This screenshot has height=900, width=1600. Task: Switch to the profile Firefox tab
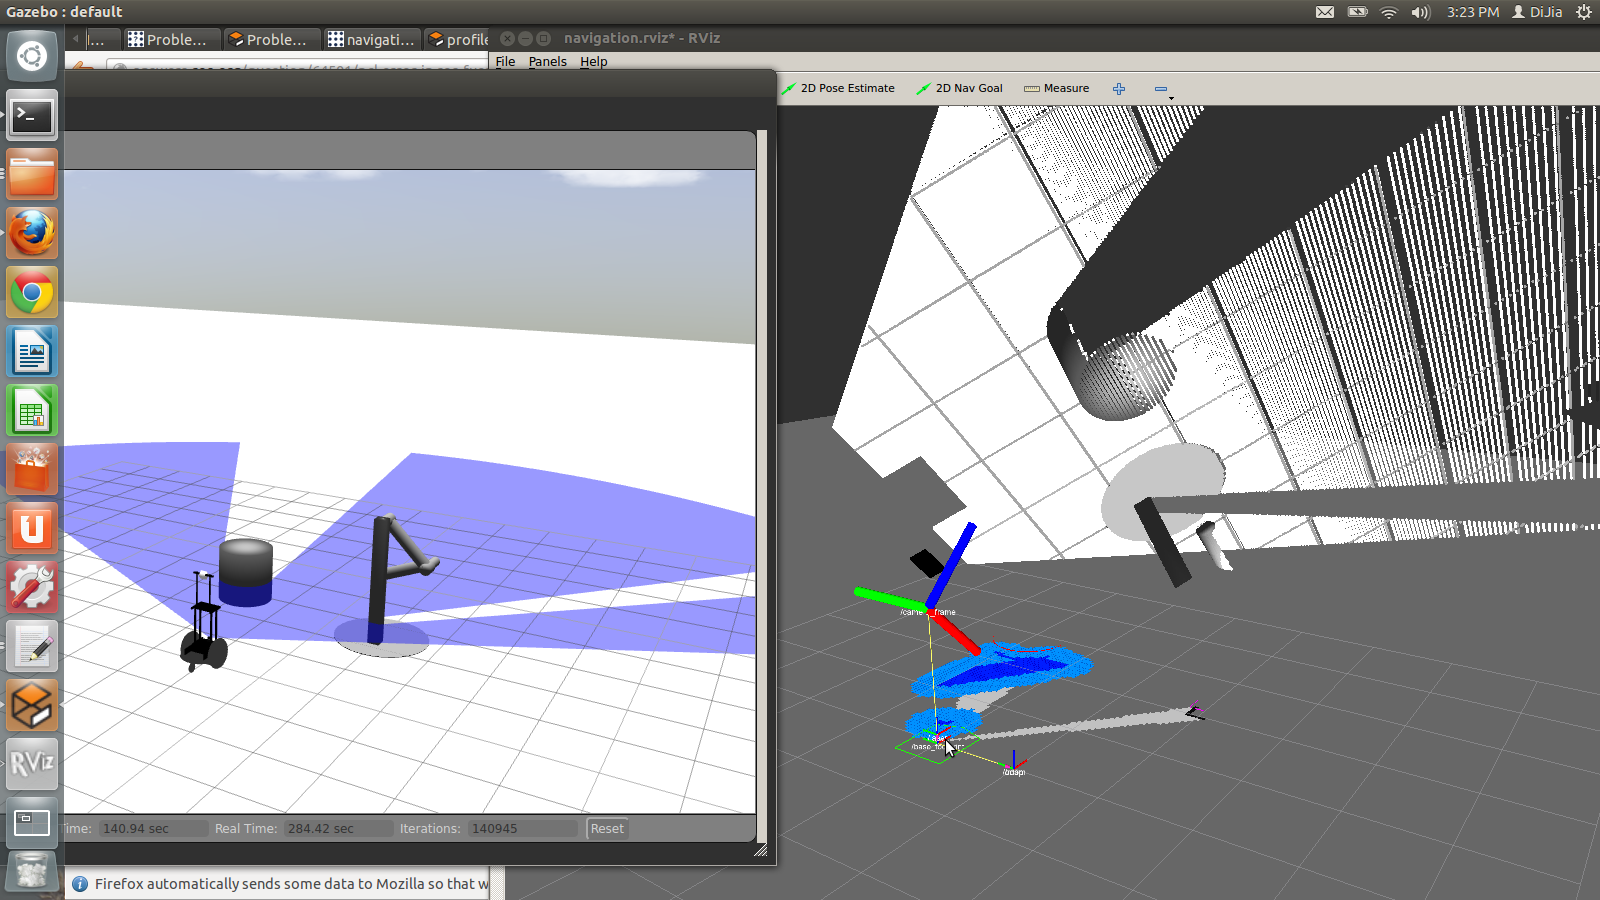click(459, 39)
